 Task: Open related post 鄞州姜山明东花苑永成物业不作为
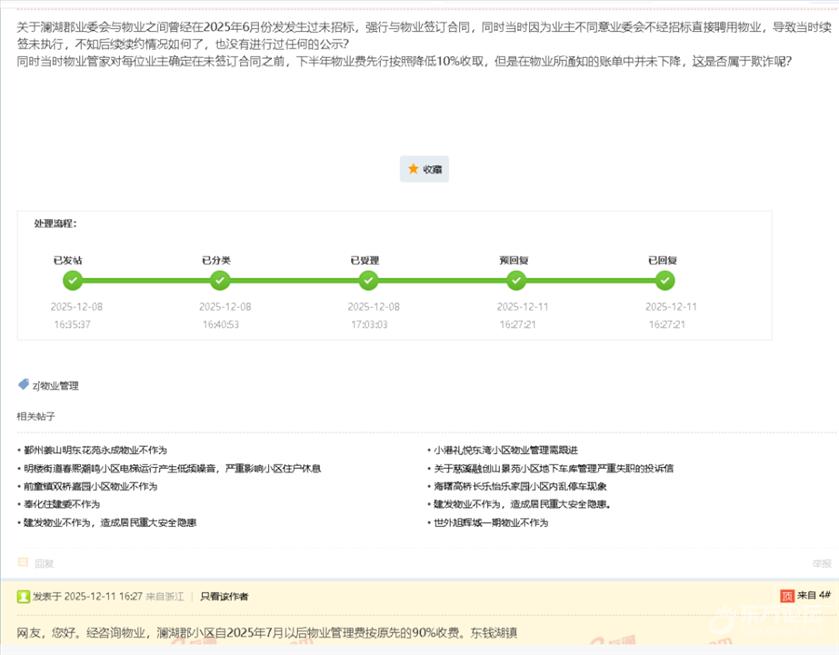tap(95, 450)
